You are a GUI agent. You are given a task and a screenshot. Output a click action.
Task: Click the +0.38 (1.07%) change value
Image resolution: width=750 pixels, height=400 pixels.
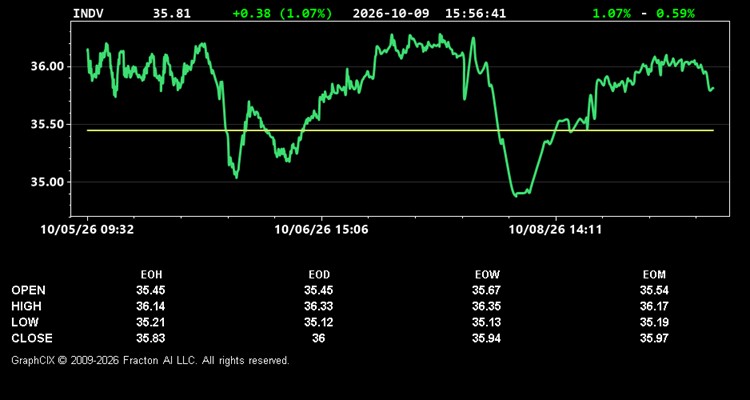[x=282, y=13]
